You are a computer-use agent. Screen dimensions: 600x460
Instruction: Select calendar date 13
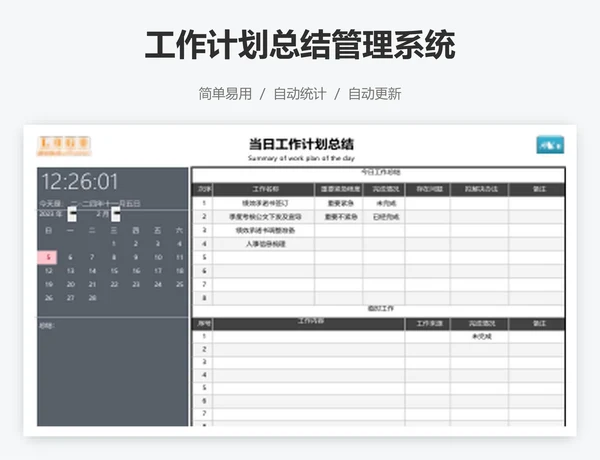coord(70,271)
